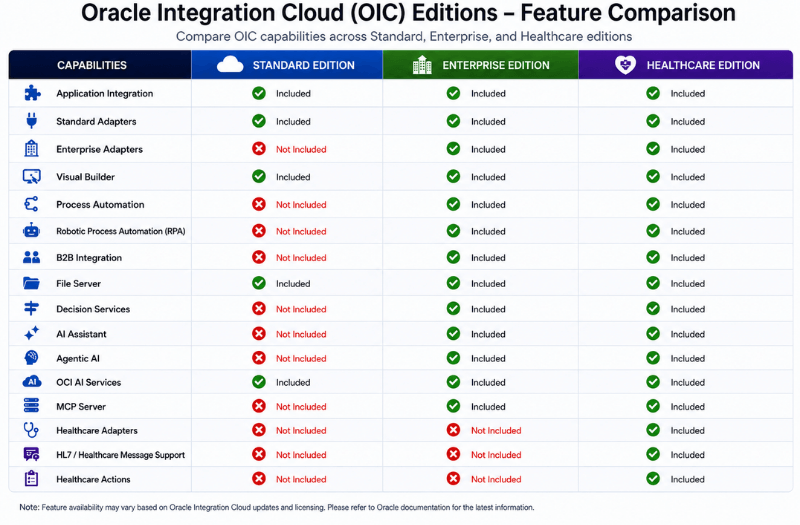Select the ENTERPRISE EDITION column header text

496,65
